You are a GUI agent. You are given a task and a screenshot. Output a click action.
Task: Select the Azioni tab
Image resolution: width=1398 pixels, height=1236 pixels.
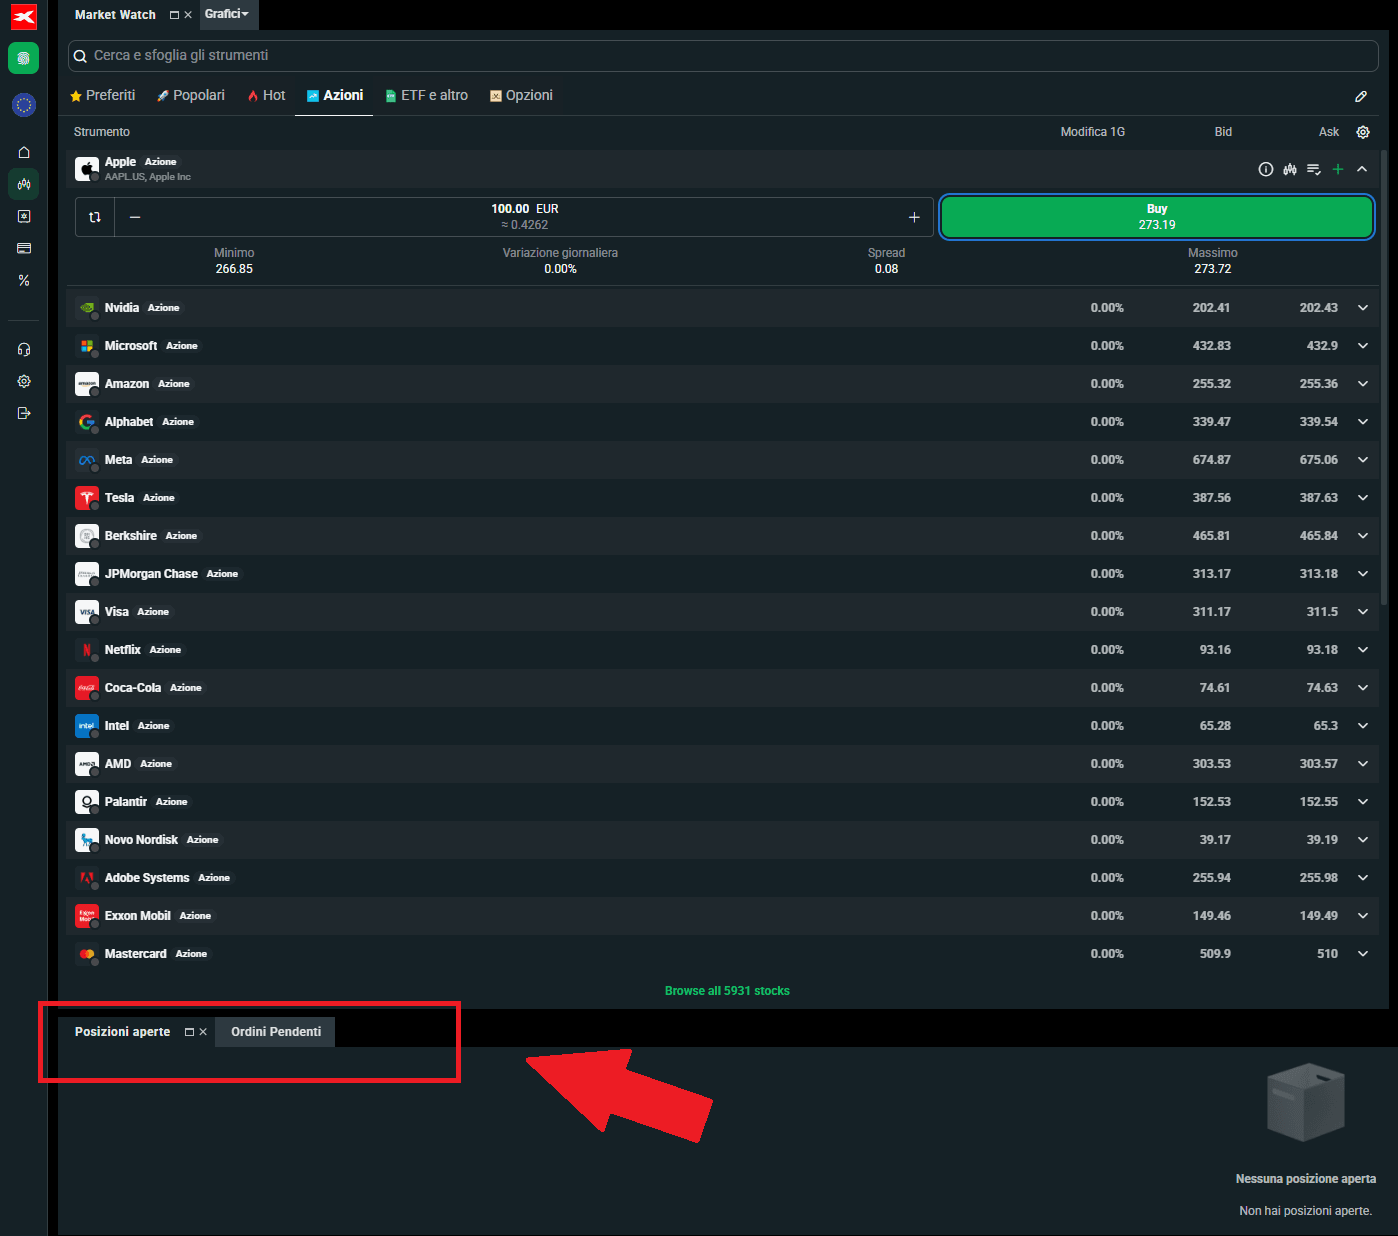pos(335,96)
